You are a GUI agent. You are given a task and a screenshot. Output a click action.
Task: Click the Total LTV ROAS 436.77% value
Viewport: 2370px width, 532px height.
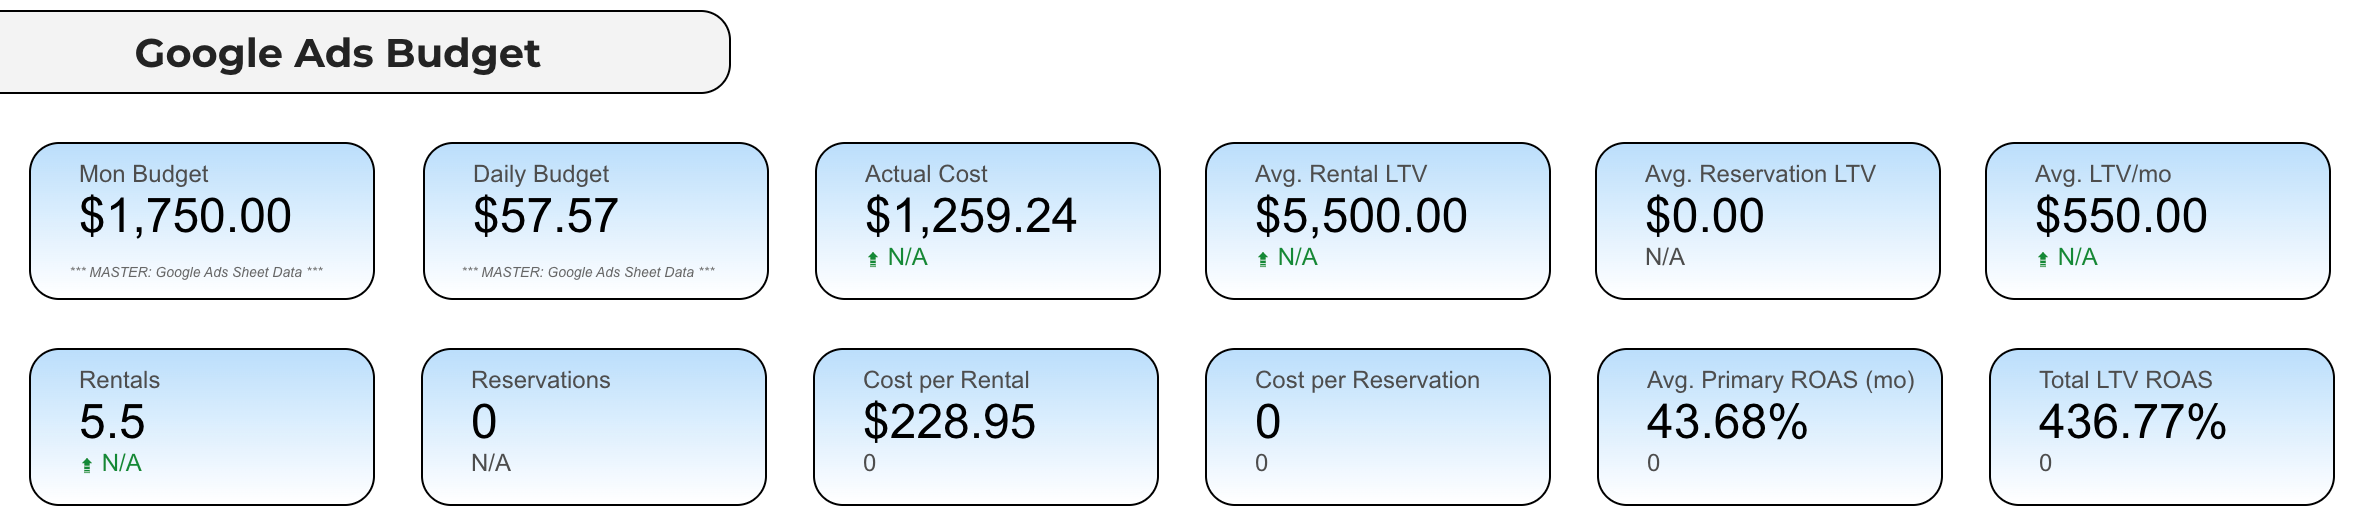2132,422
